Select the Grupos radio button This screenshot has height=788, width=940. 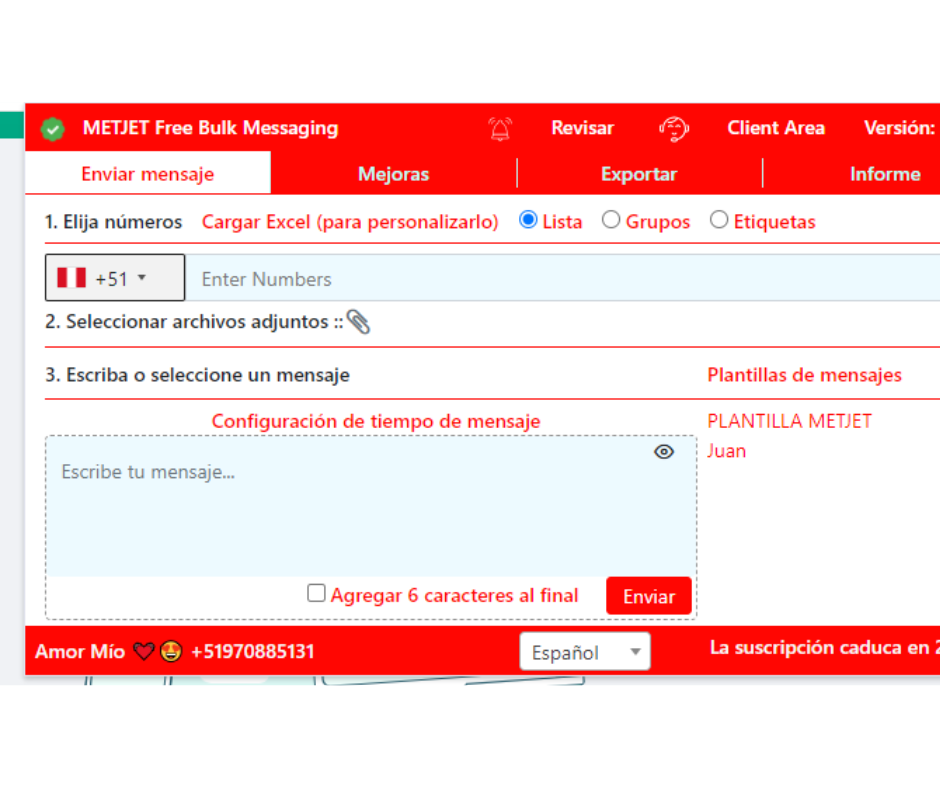point(611,220)
